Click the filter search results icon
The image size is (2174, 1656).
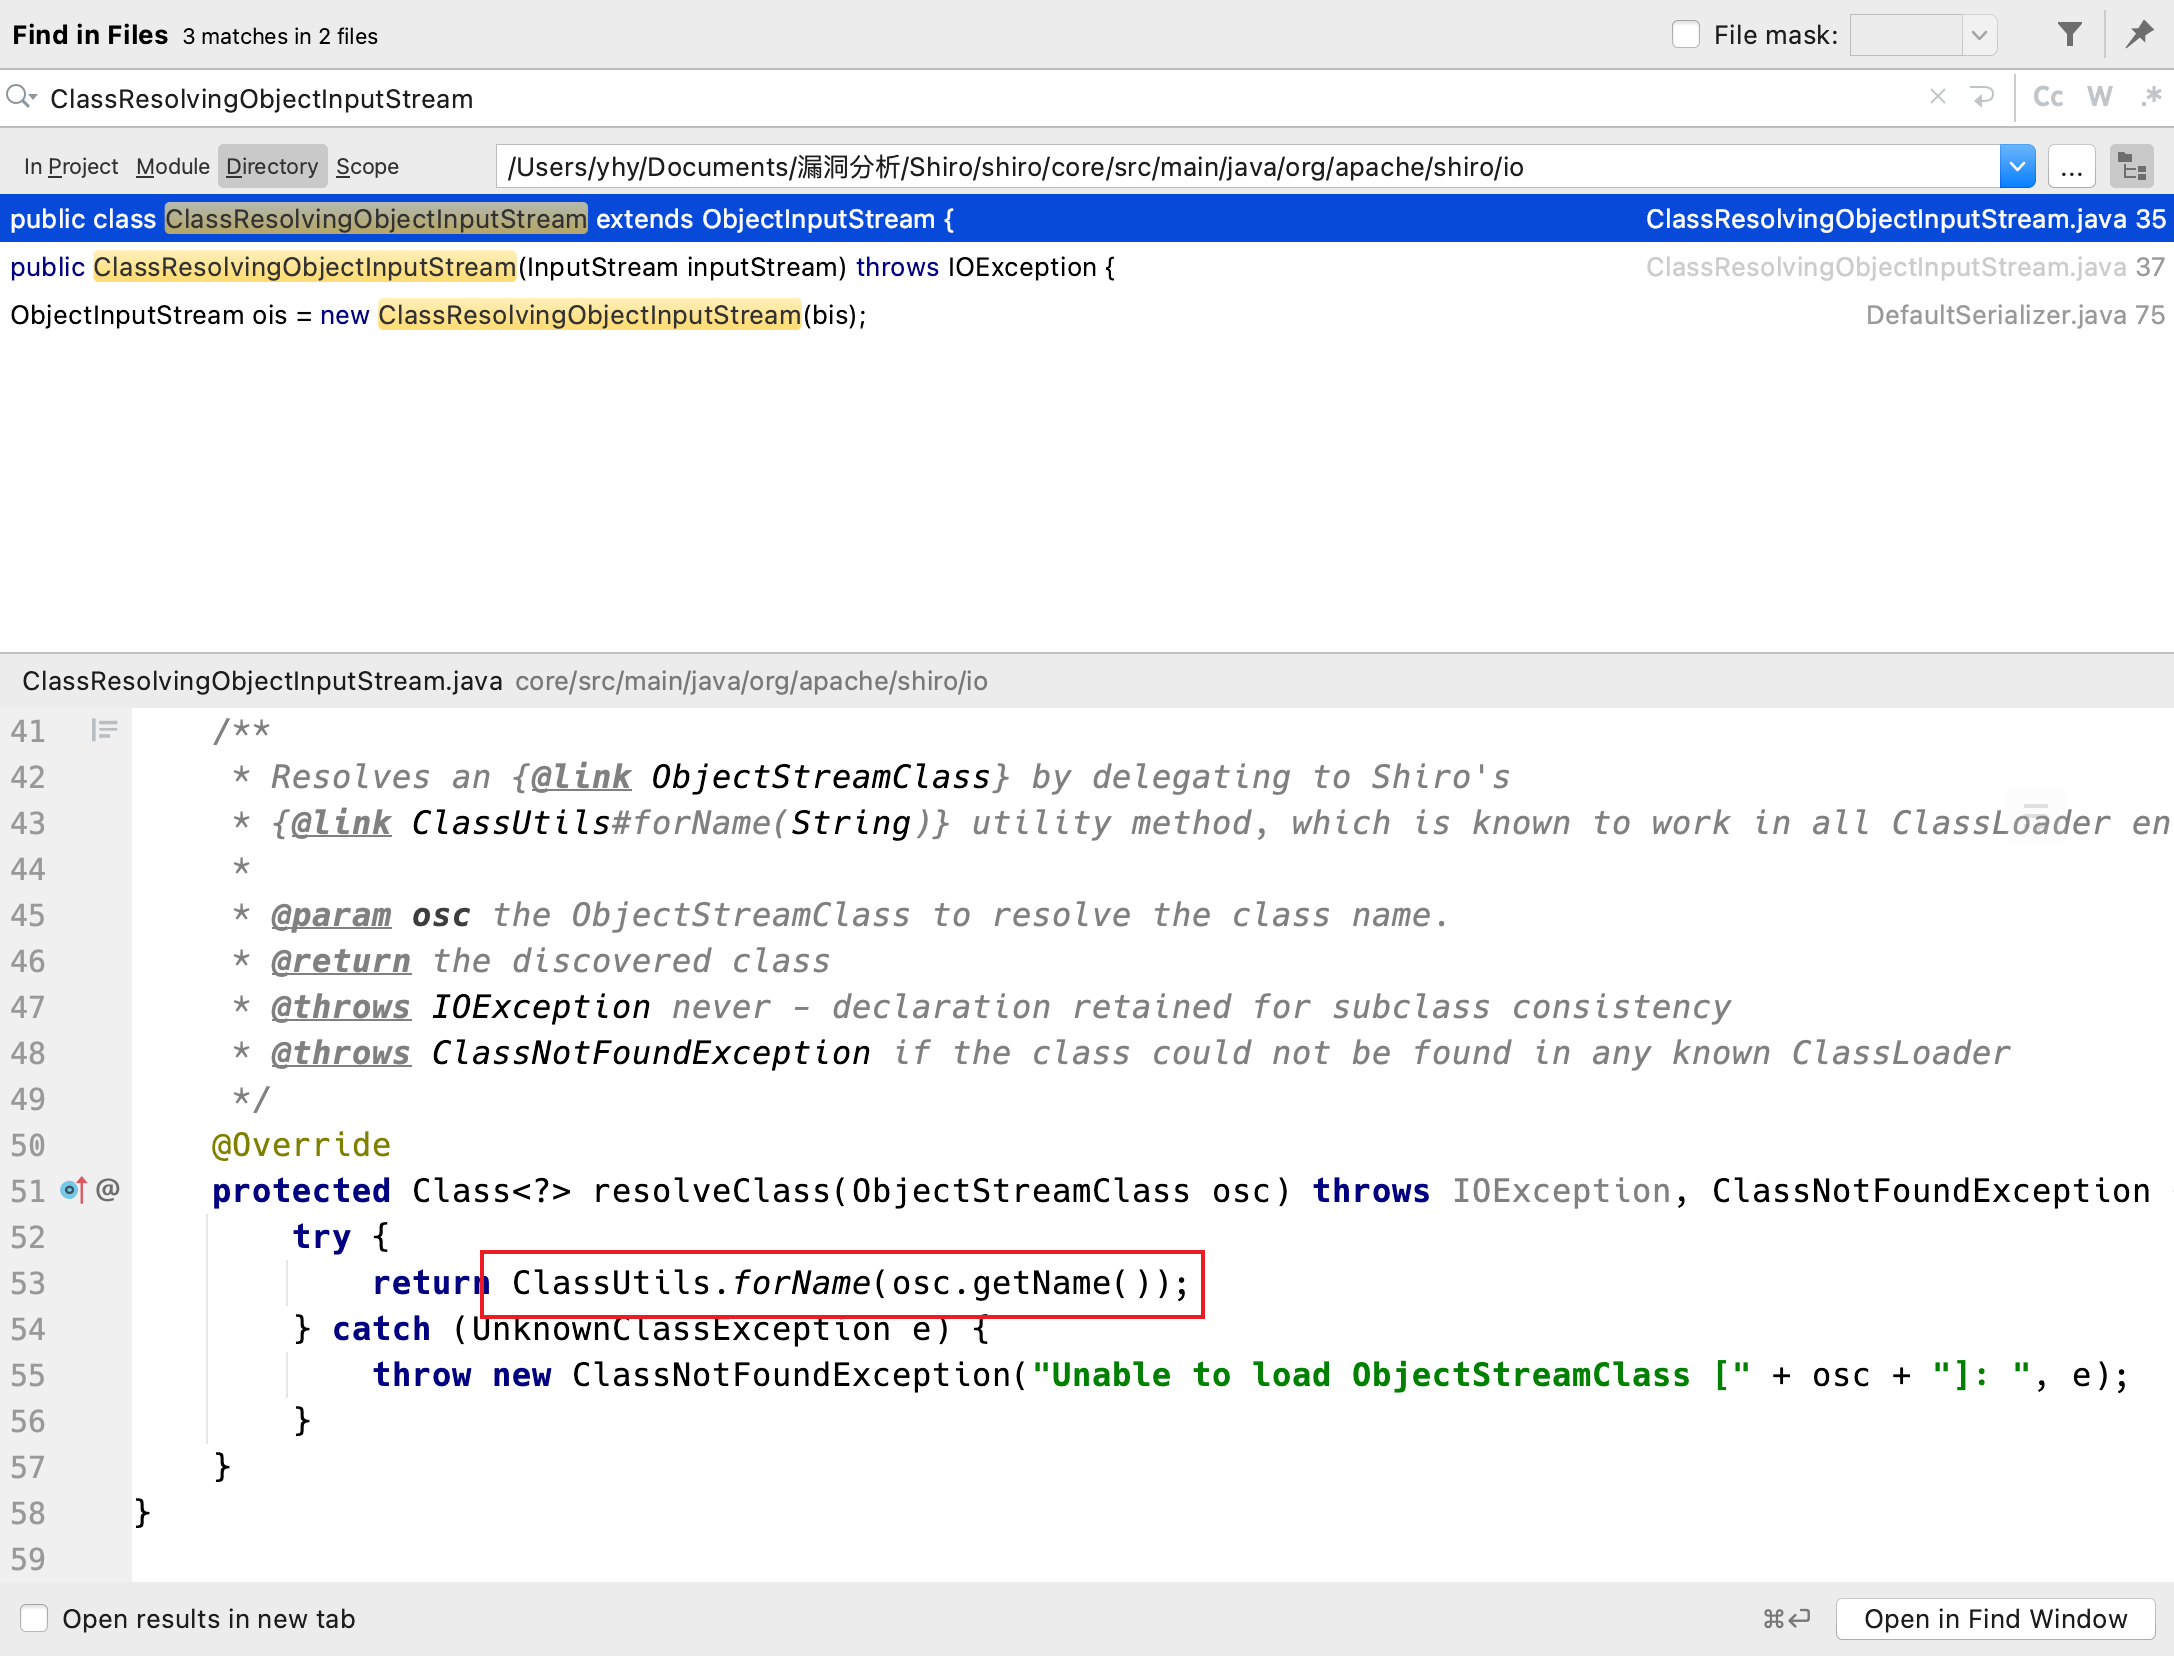tap(2069, 35)
